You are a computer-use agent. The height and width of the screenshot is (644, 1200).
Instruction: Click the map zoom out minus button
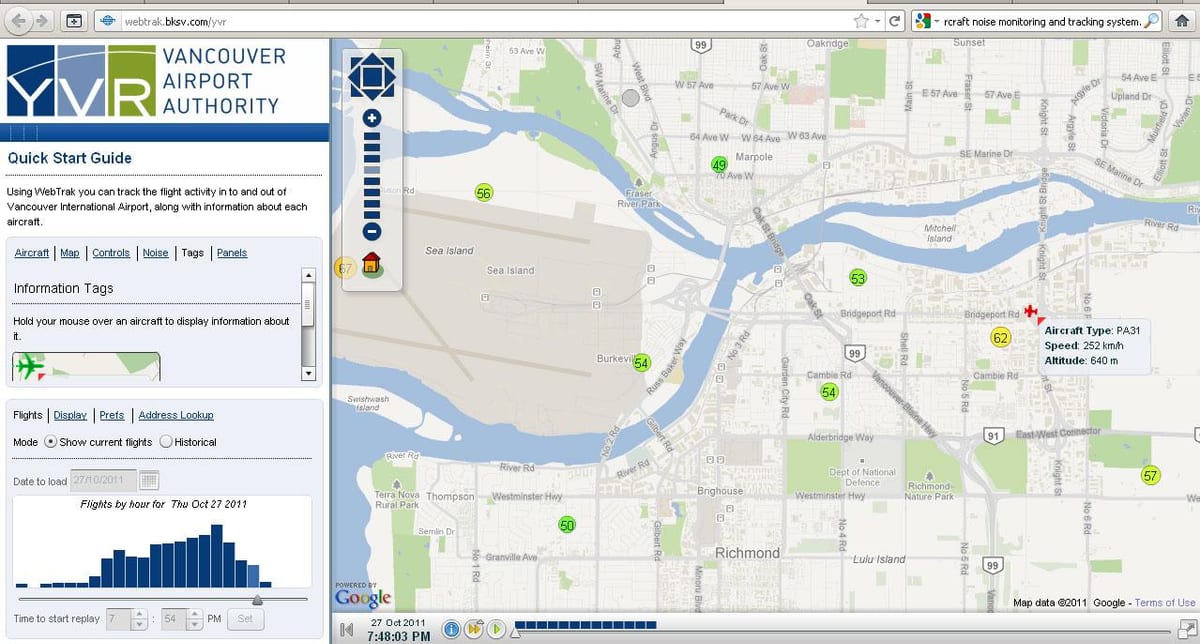(372, 231)
